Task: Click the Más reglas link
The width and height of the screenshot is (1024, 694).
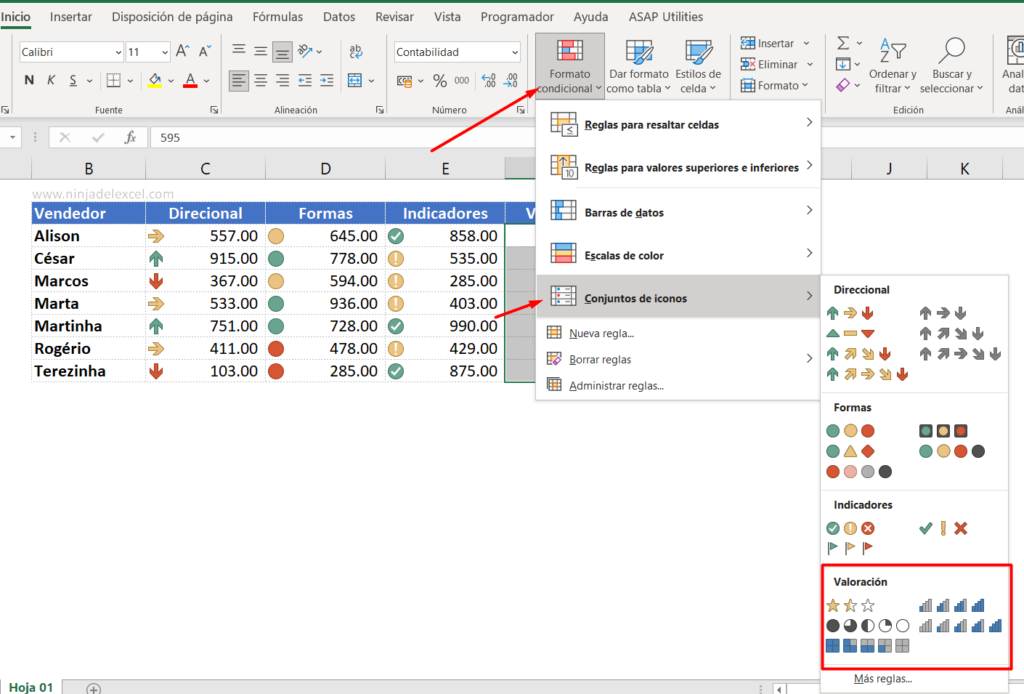Action: coord(882,678)
